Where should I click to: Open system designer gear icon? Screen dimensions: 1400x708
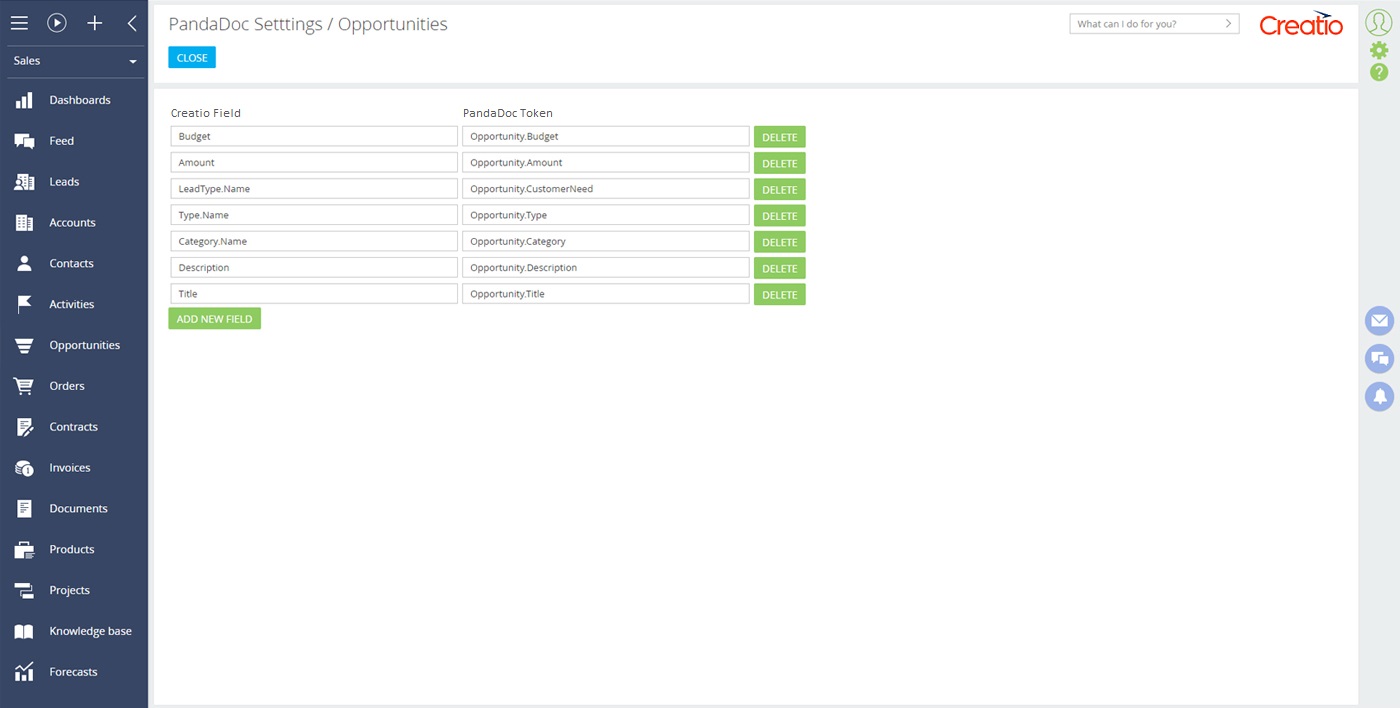pyautogui.click(x=1379, y=50)
